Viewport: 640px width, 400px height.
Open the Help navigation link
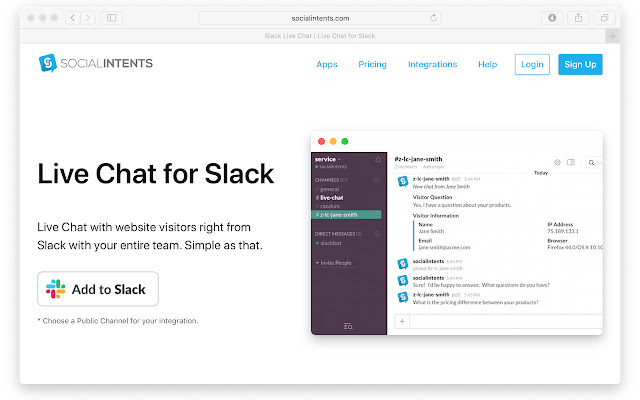tap(487, 64)
